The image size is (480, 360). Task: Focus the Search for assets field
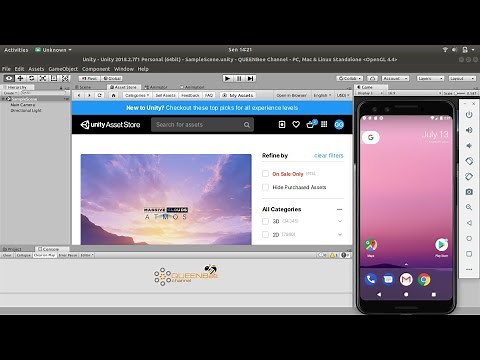[202, 125]
